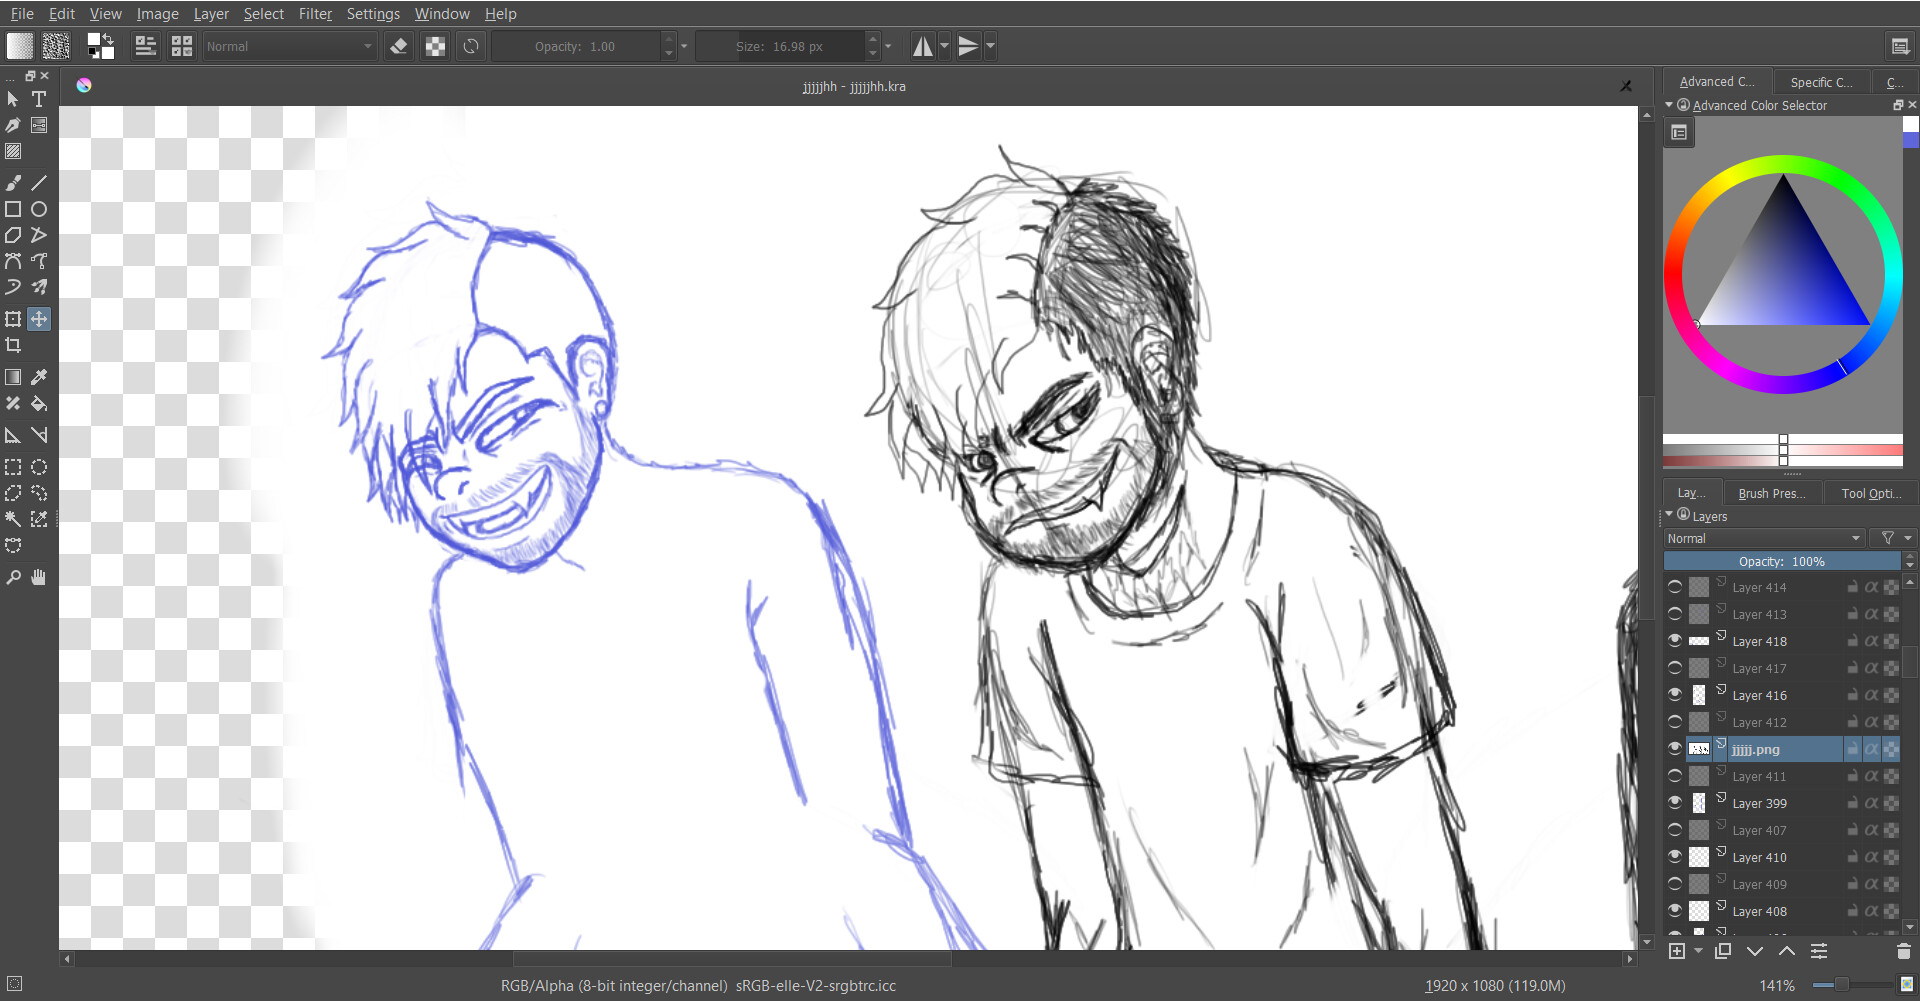This screenshot has height=1001, width=1920.
Task: Switch to the Brush Presets tab
Action: 1771,492
